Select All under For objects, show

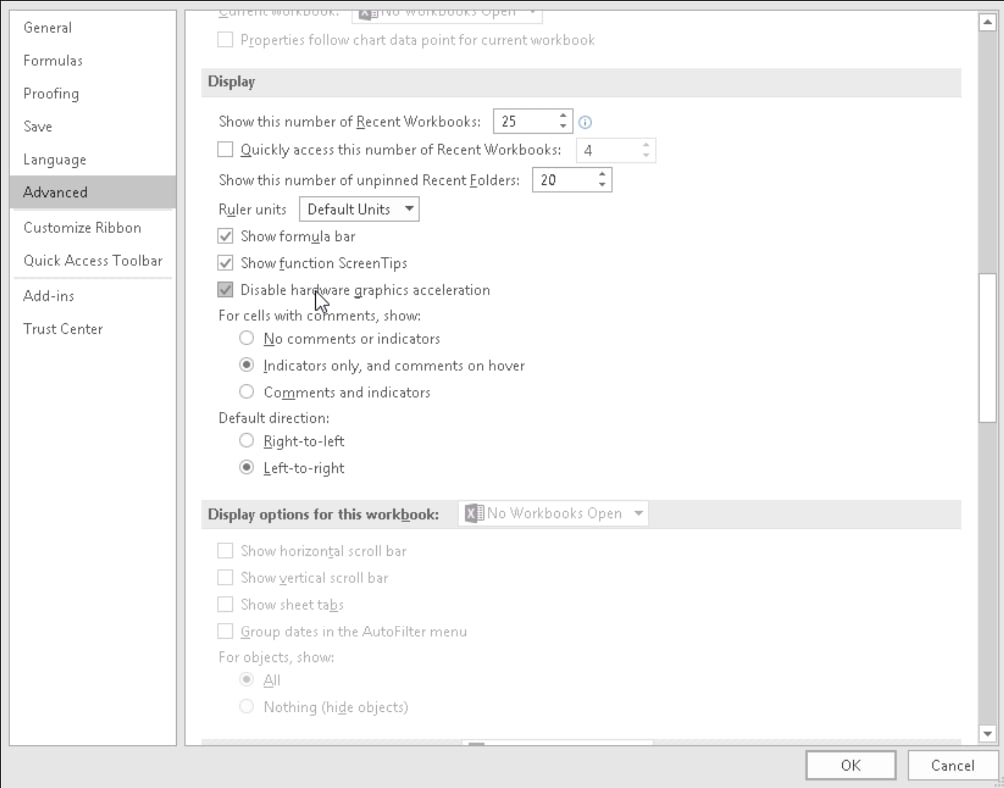247,679
